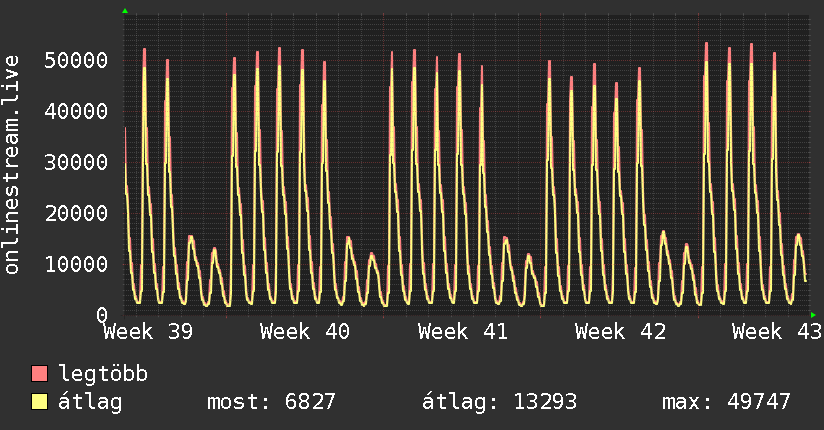Click the 0 y-axis tick label
The height and width of the screenshot is (430, 824).
[102, 315]
